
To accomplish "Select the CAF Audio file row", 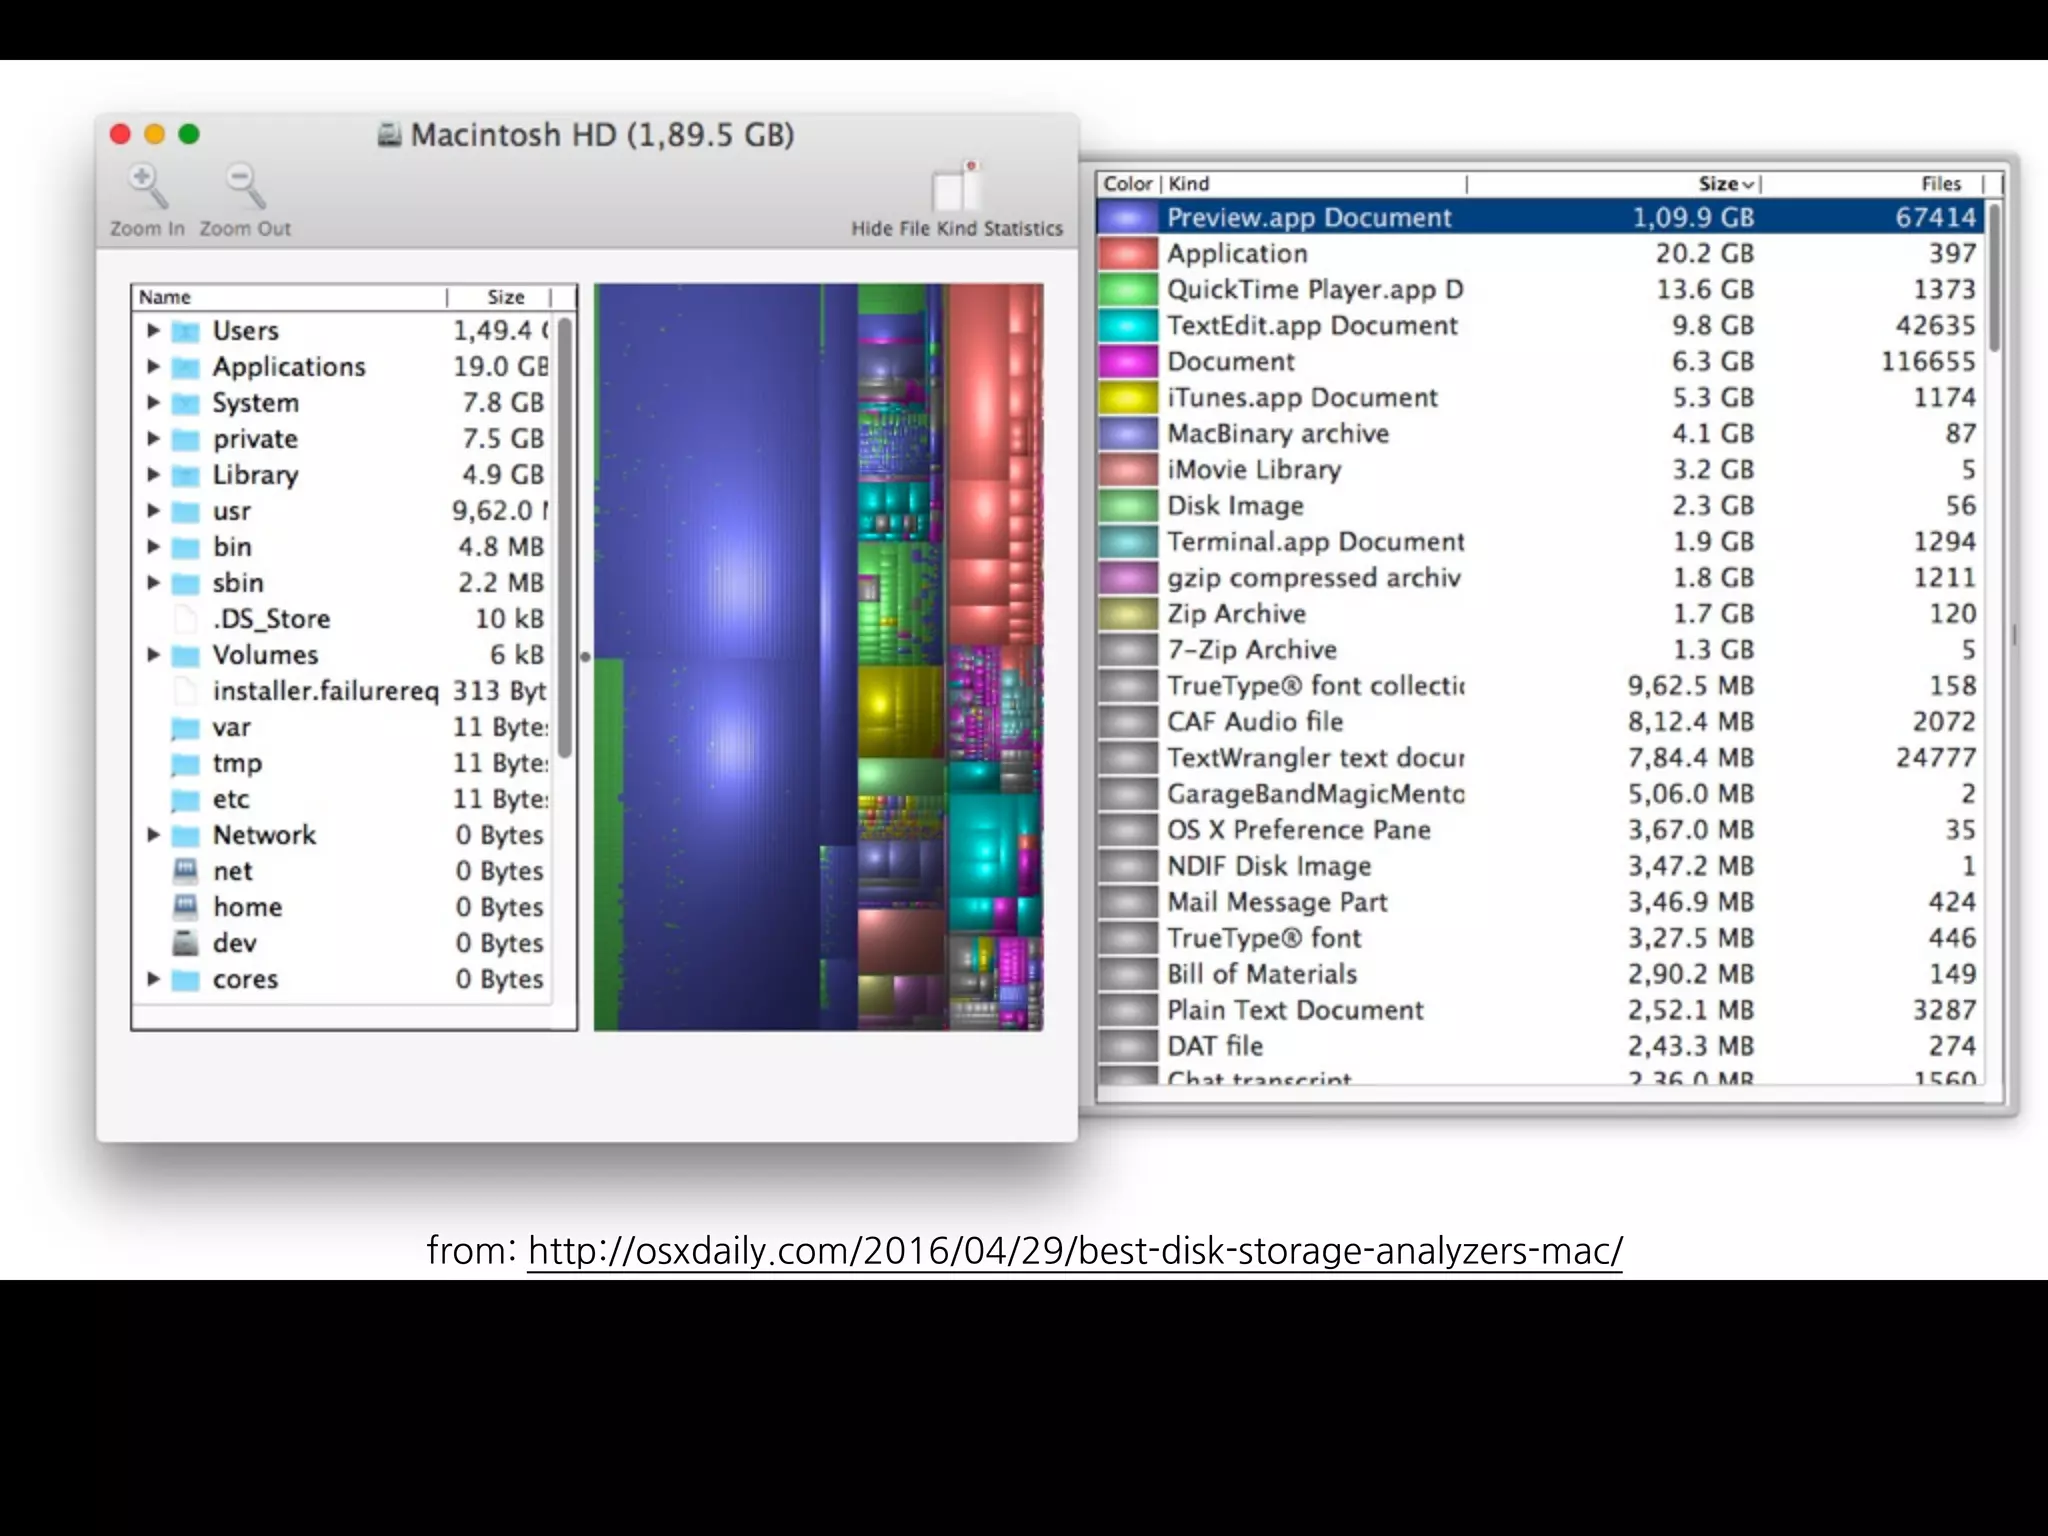I will coord(1540,721).
